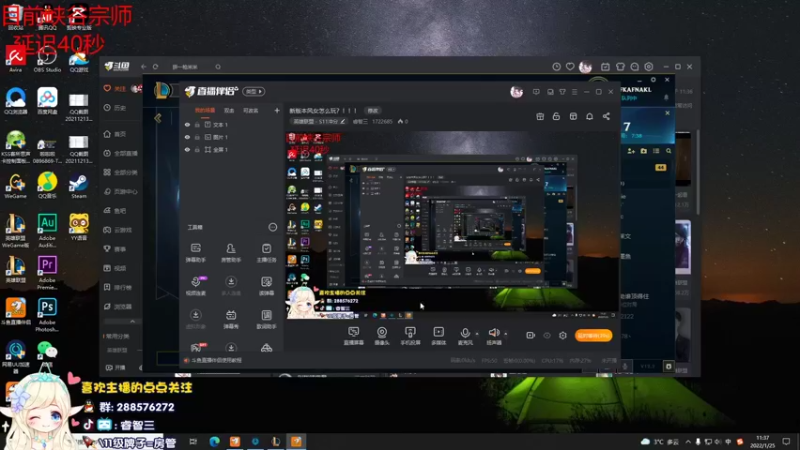Open the 歌词助手 tool in the toolbox

click(266, 319)
